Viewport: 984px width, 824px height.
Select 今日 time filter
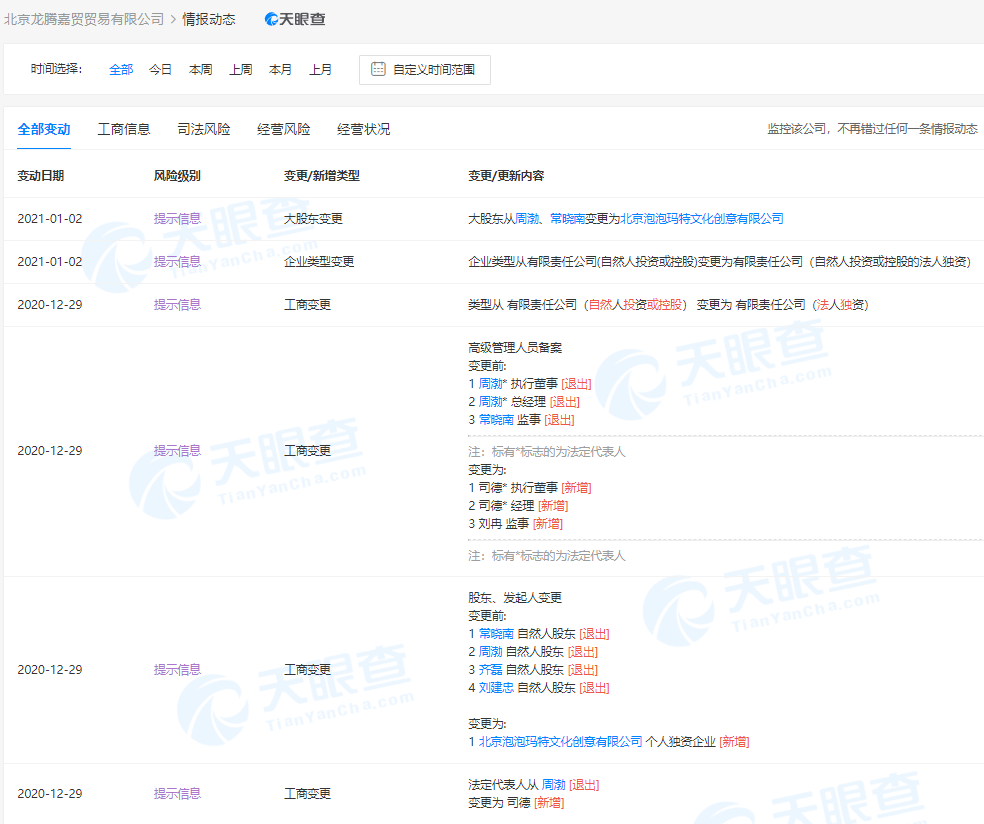[161, 70]
